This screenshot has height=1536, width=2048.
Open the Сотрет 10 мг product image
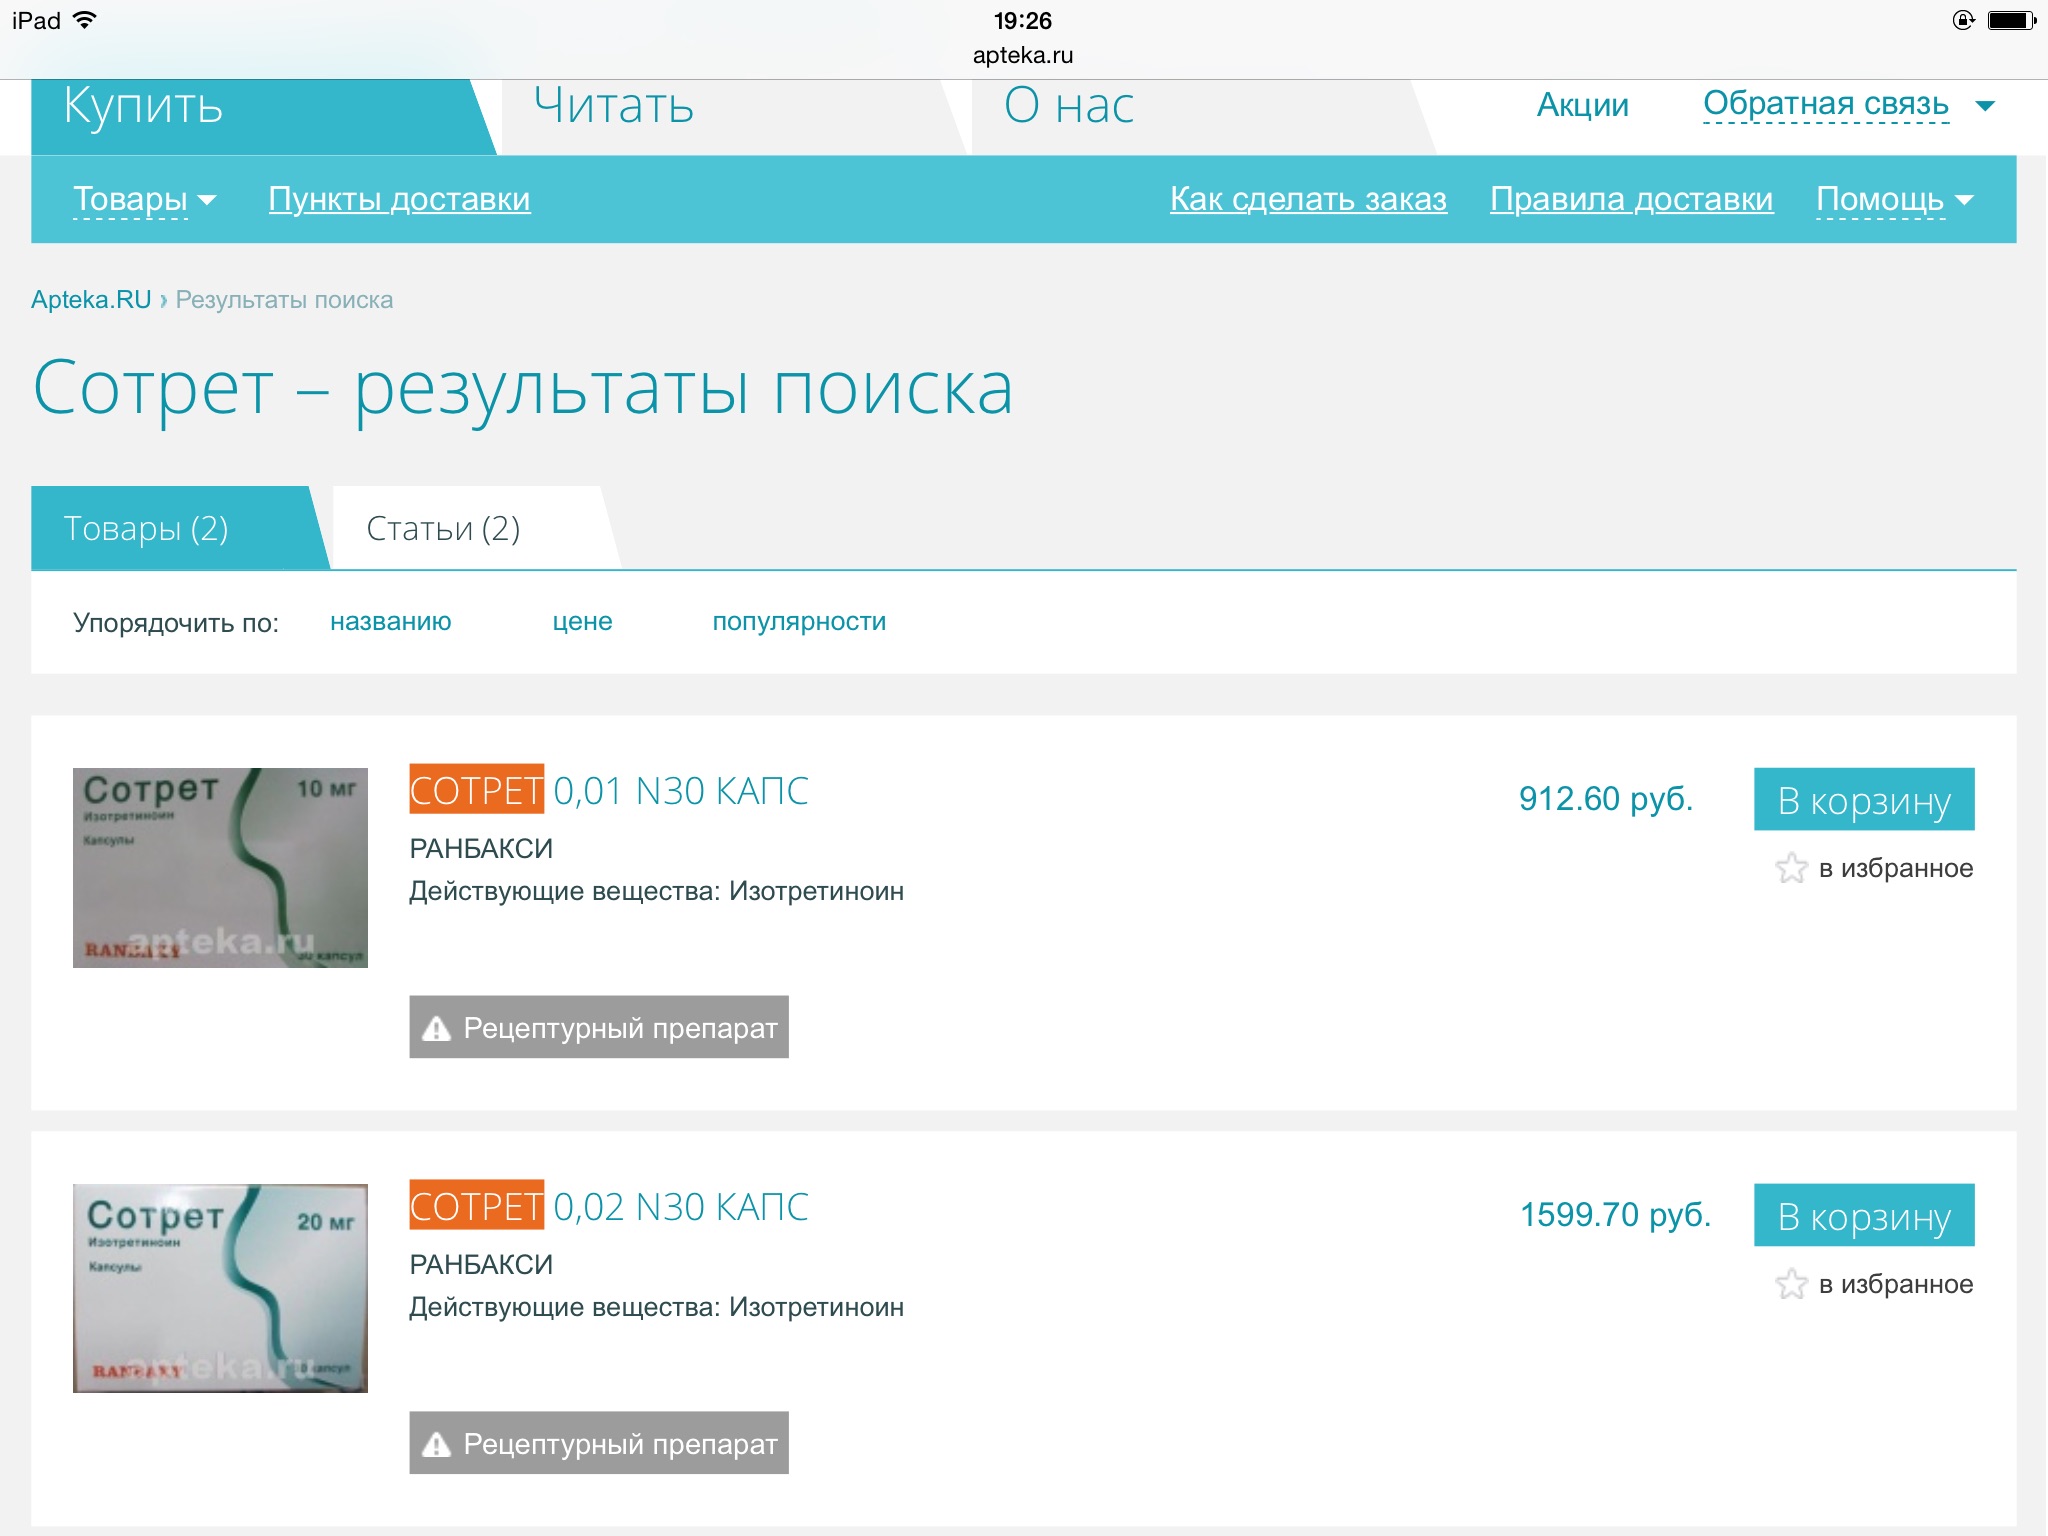tap(220, 868)
